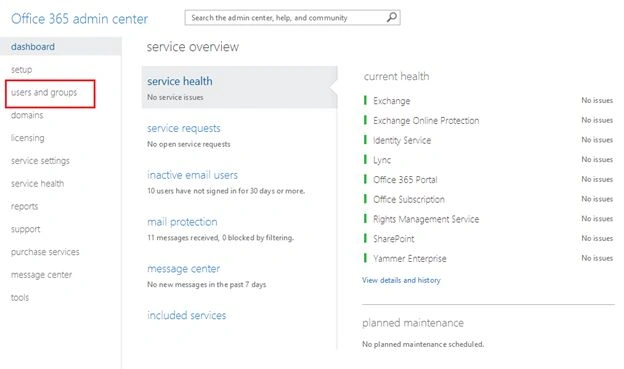Image resolution: width=624 pixels, height=369 pixels.
Task: Click View details and history link
Action: pyautogui.click(x=401, y=280)
